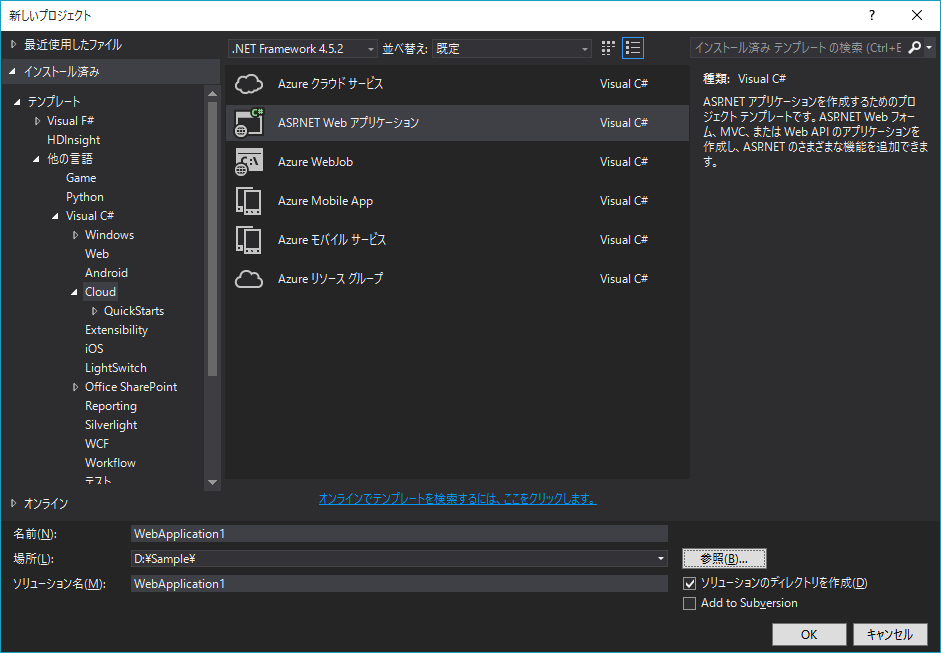Viewport: 941px width, 653px height.
Task: Click tree scrollbar up arrow
Action: point(212,94)
